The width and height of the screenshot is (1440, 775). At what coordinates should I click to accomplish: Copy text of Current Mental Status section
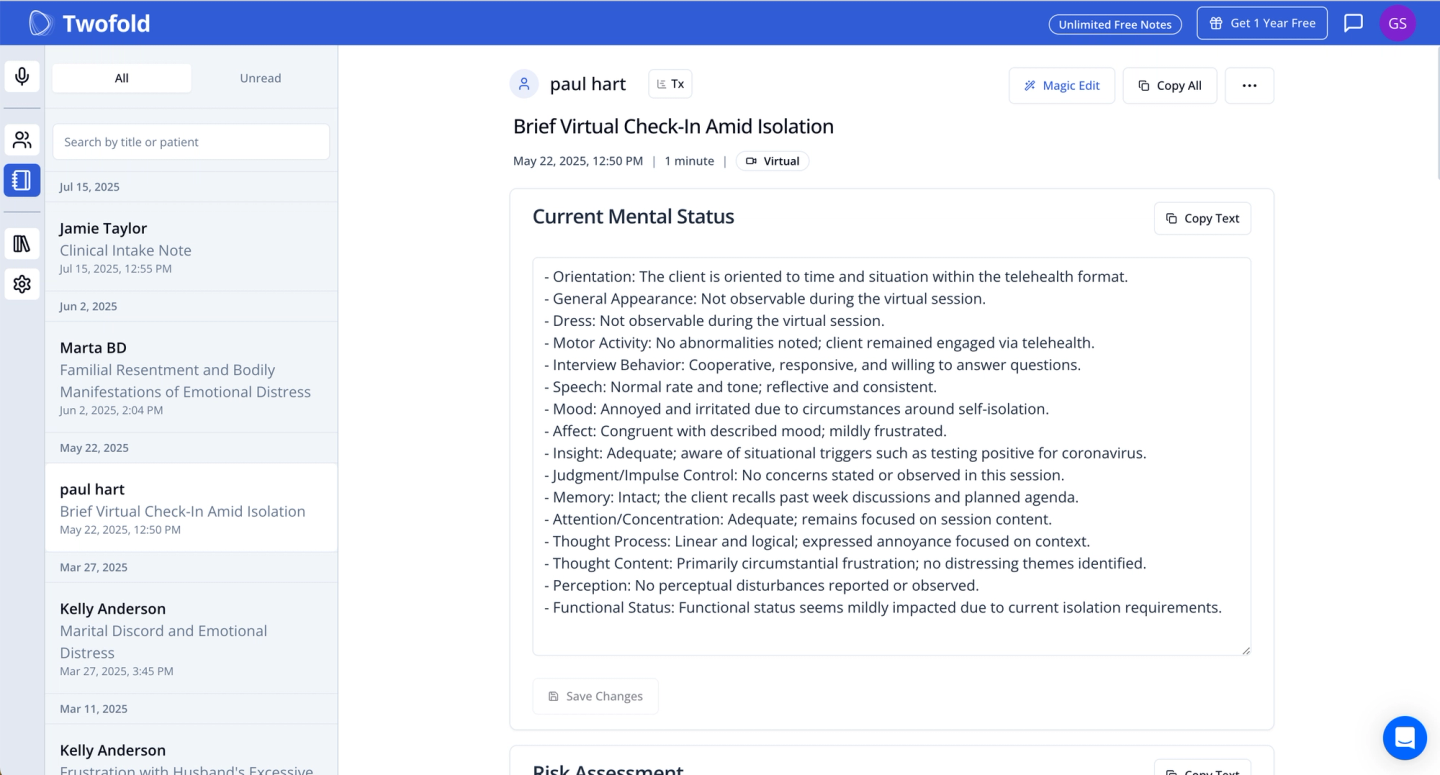[1202, 218]
